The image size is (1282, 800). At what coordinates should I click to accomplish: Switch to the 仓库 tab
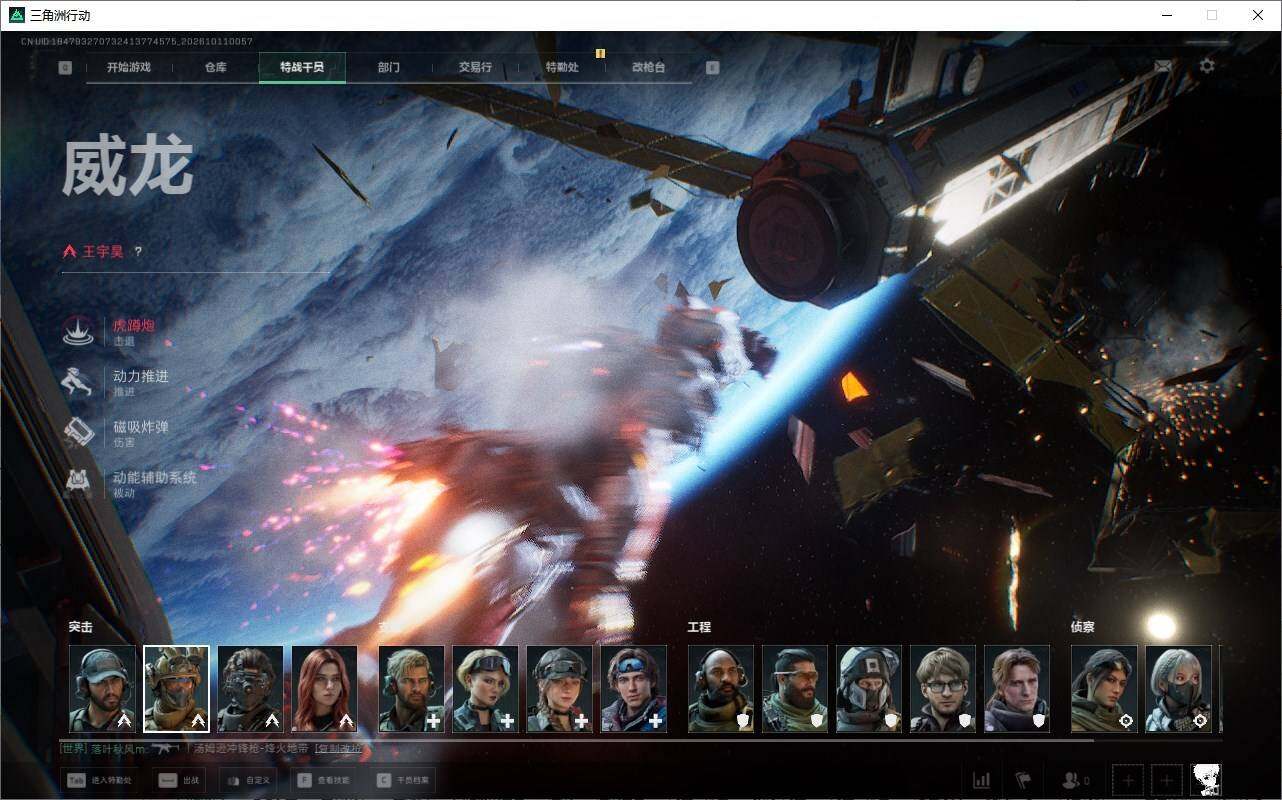pos(215,67)
